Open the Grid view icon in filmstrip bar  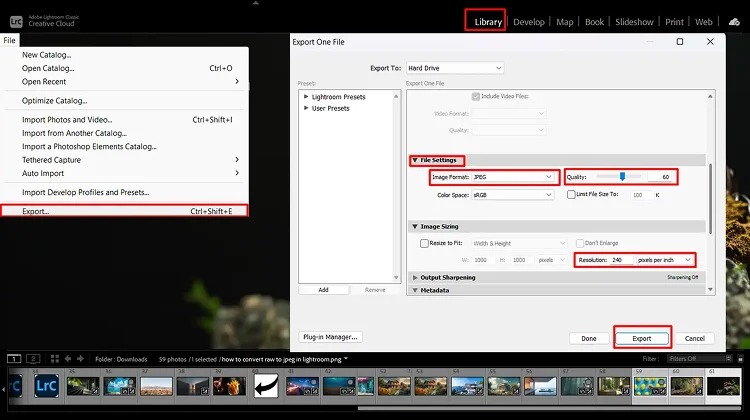coord(55,358)
